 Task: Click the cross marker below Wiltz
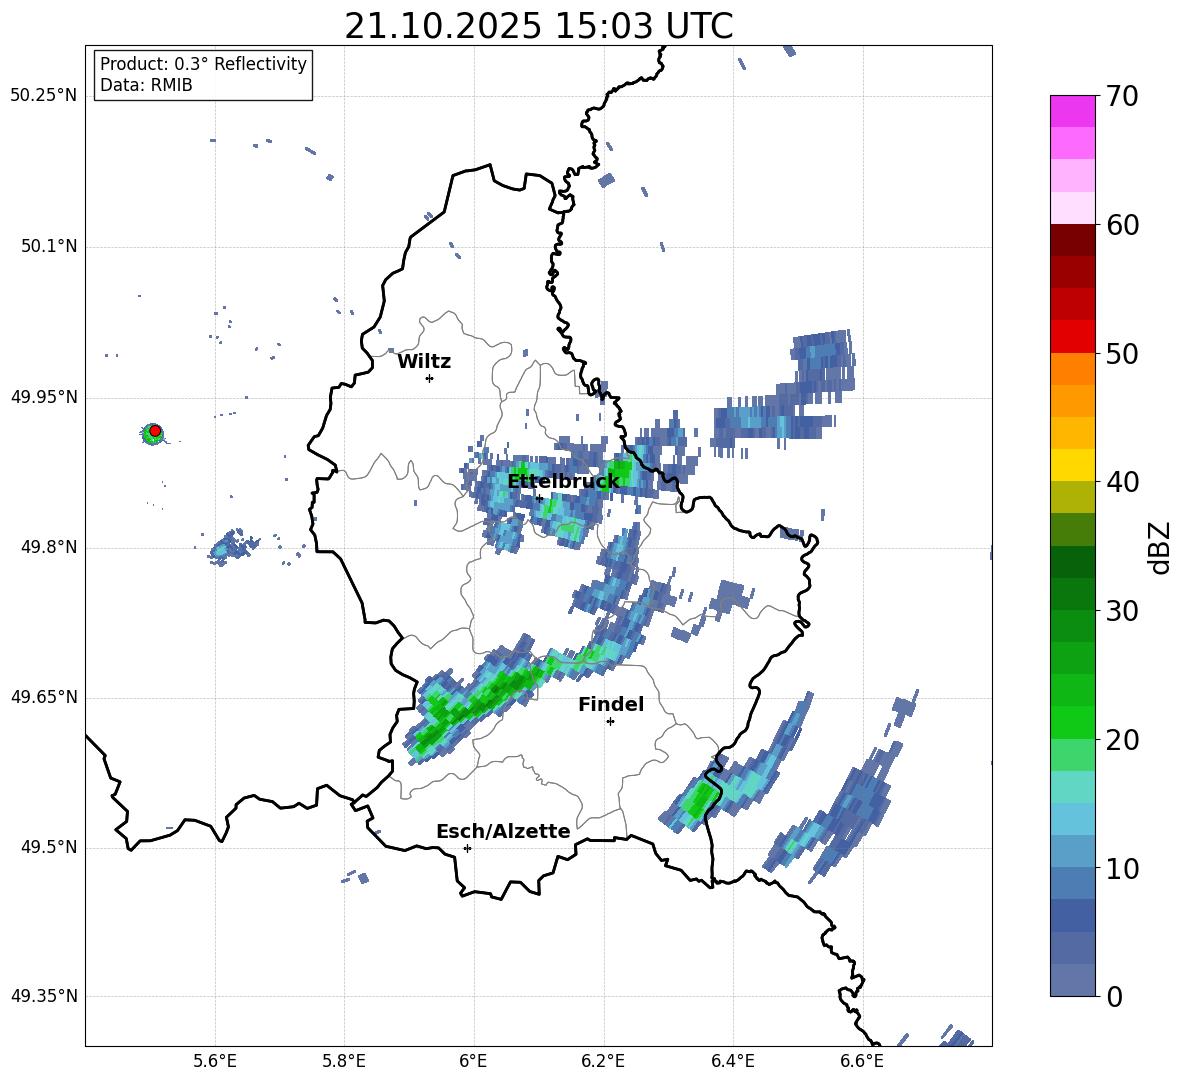(x=429, y=378)
